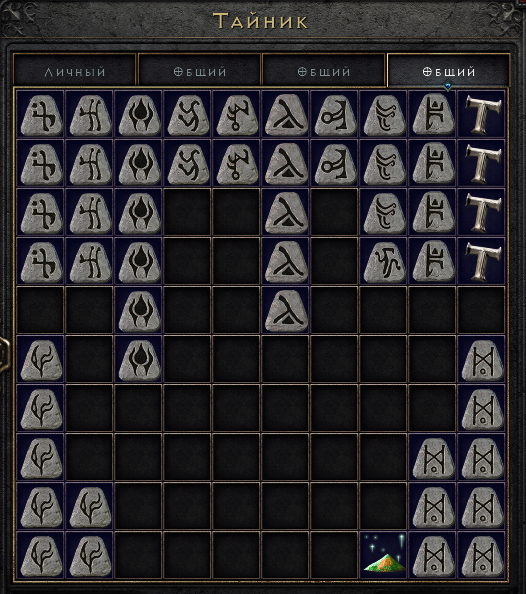Pick up the green-orange gem dust pile
Viewport: 526px width, 594px height.
point(384,555)
